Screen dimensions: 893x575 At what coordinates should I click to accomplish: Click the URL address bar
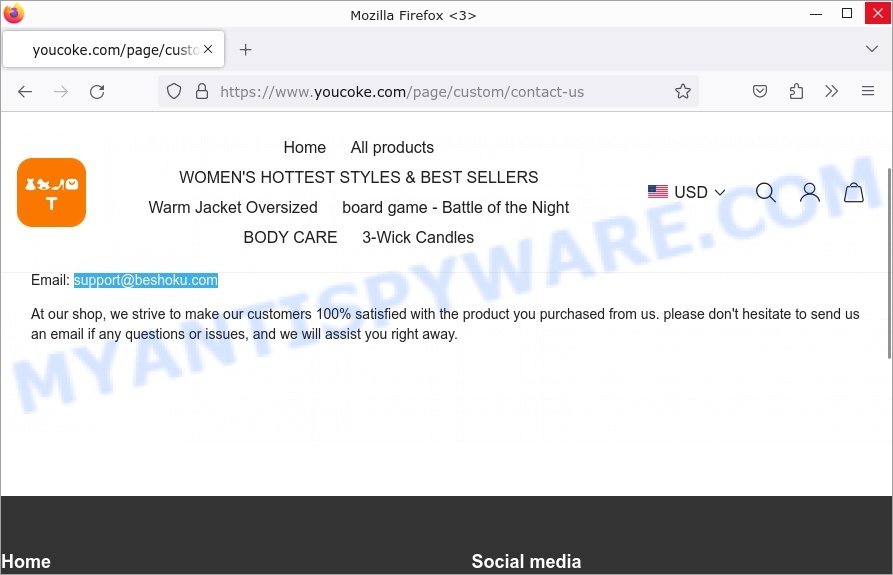pyautogui.click(x=427, y=91)
